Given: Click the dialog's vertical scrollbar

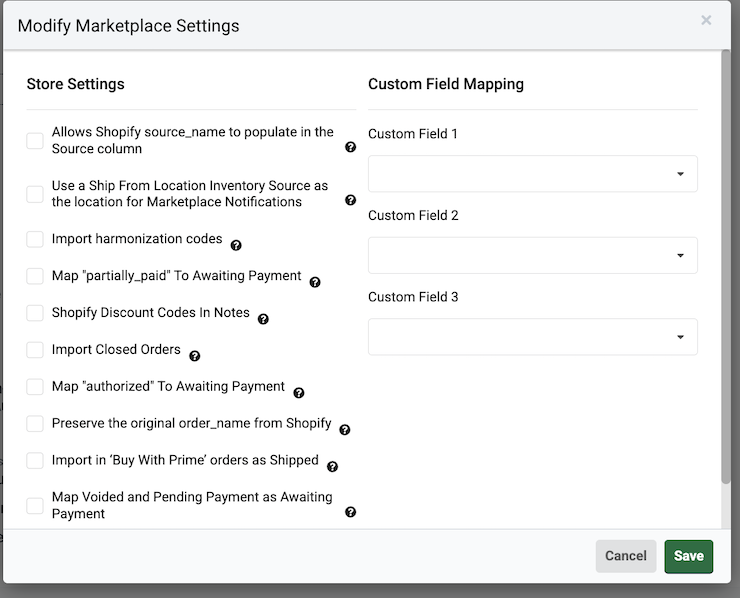Looking at the screenshot, I should coord(726,270).
